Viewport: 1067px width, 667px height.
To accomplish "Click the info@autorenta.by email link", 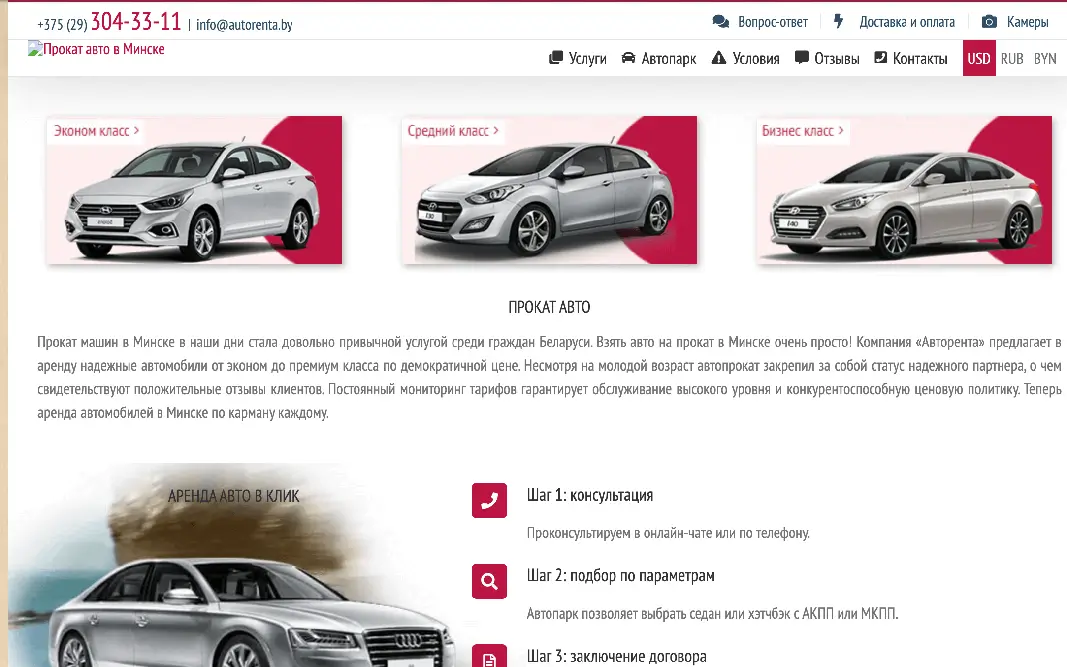I will point(244,25).
